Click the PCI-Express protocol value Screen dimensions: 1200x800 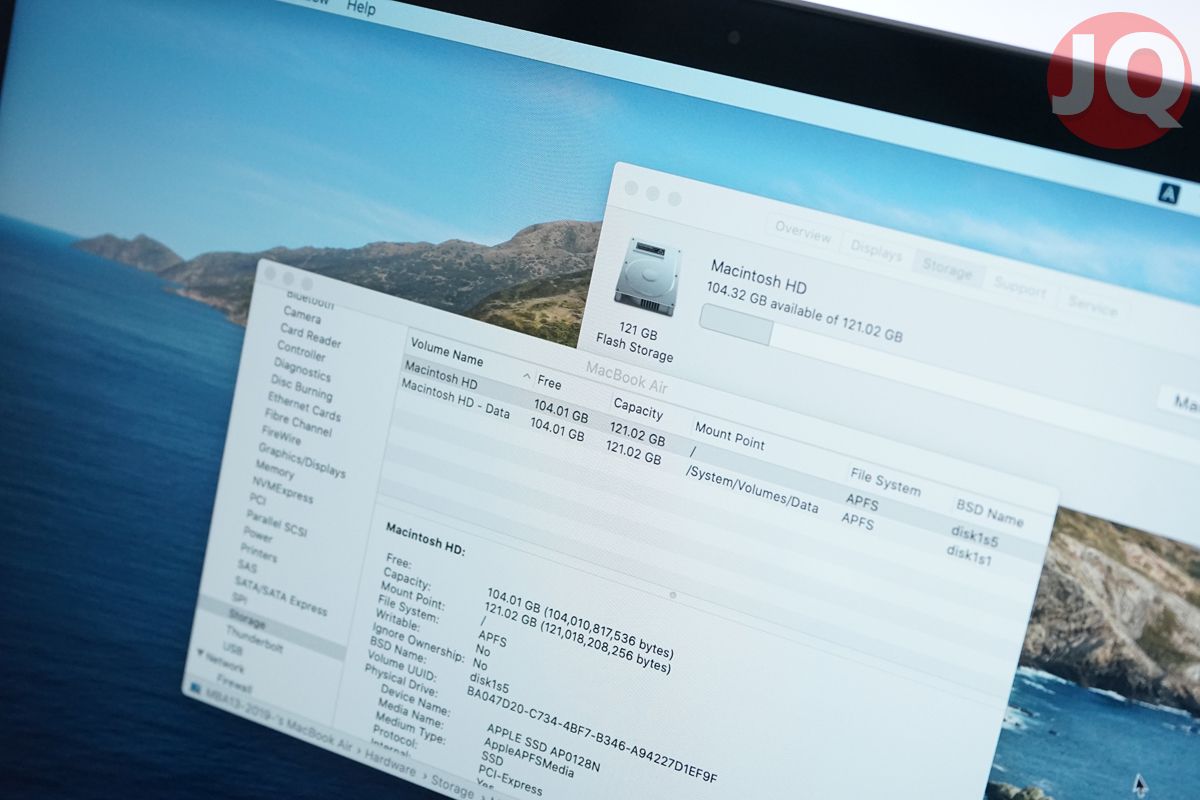tap(508, 783)
